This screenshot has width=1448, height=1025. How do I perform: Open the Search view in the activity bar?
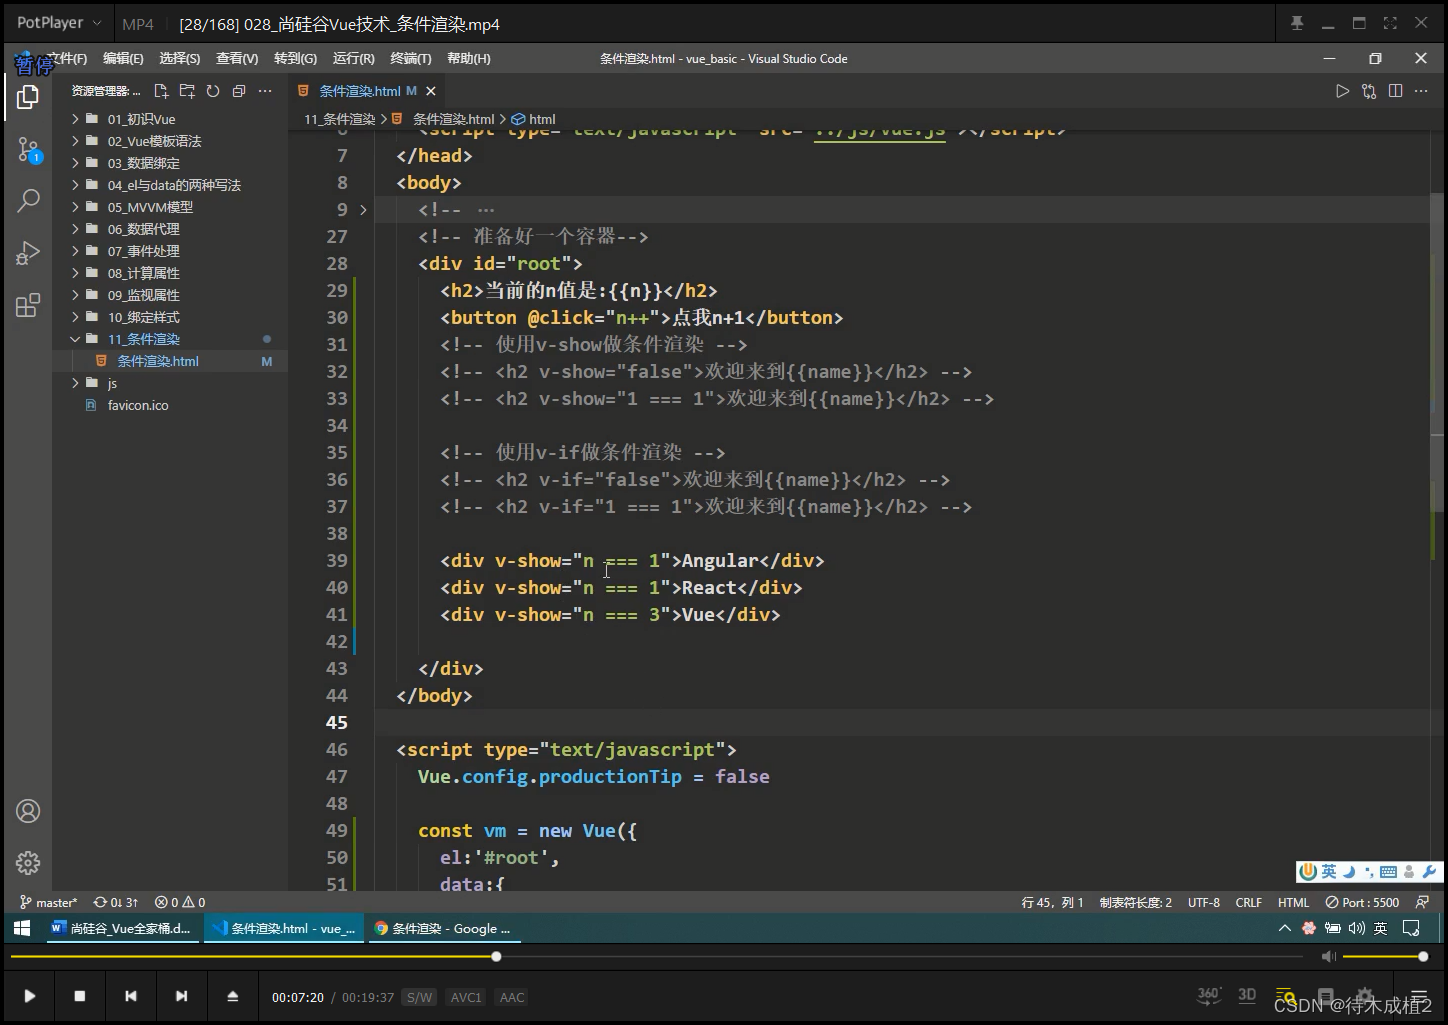(28, 201)
